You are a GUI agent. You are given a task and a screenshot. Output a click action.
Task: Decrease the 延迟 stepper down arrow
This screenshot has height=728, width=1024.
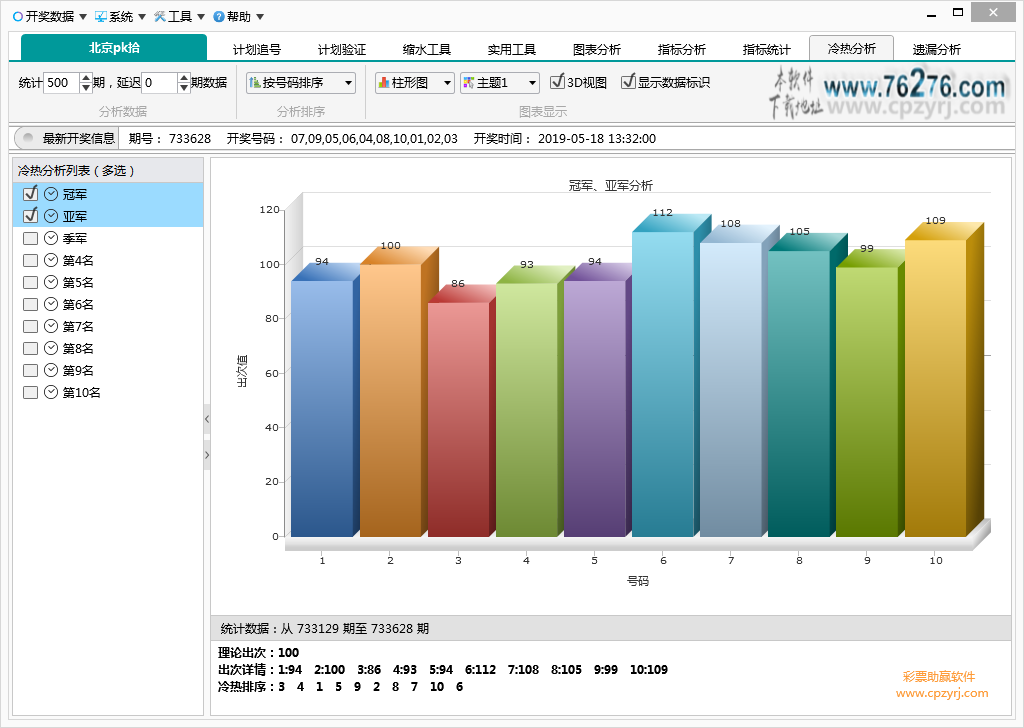coord(184,88)
